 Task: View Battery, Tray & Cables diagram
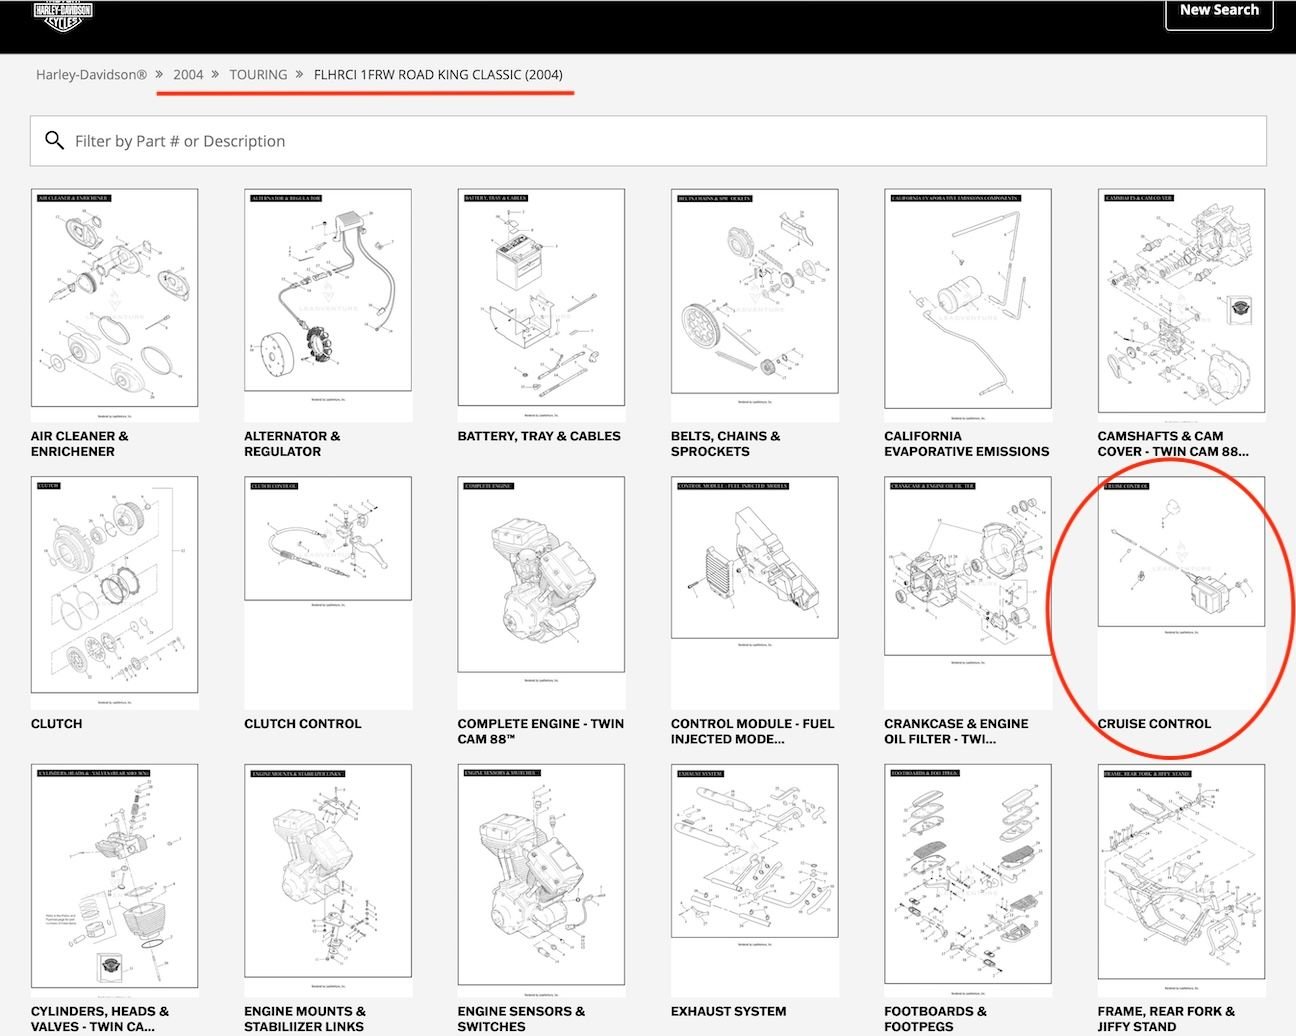tap(541, 298)
